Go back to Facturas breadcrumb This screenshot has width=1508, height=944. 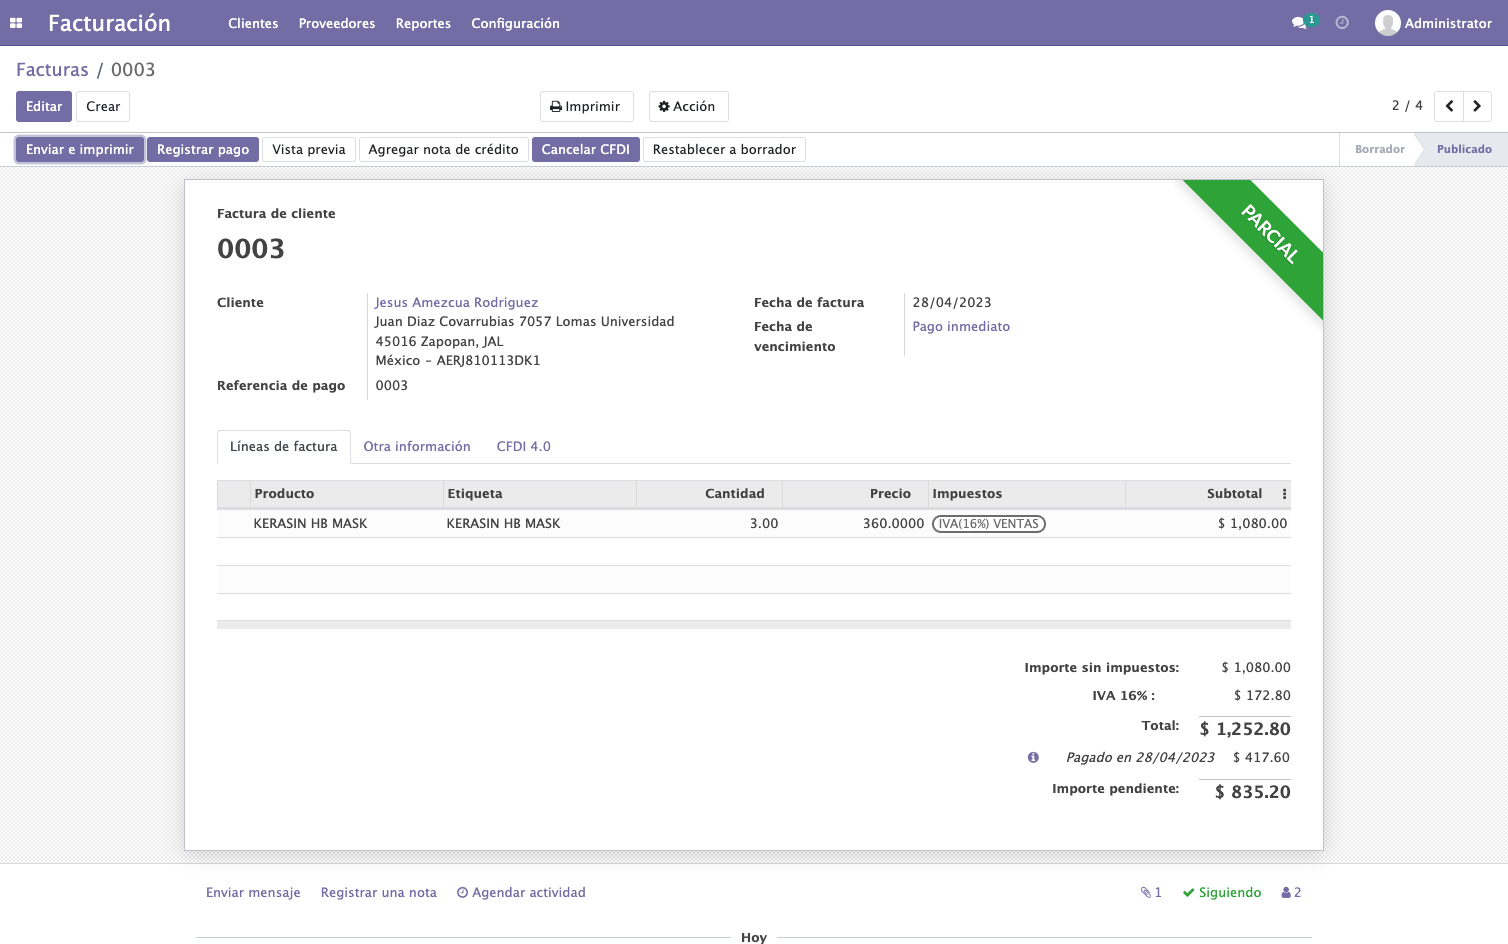pos(52,70)
